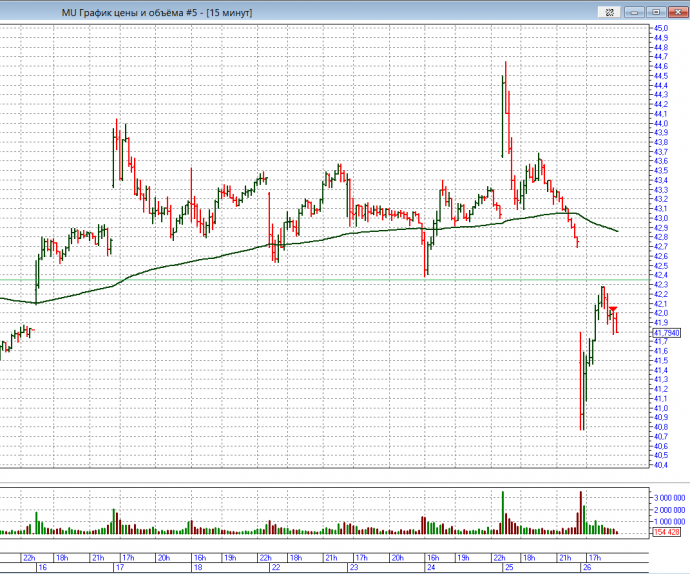Select date 24 on the time axis

click(431, 567)
